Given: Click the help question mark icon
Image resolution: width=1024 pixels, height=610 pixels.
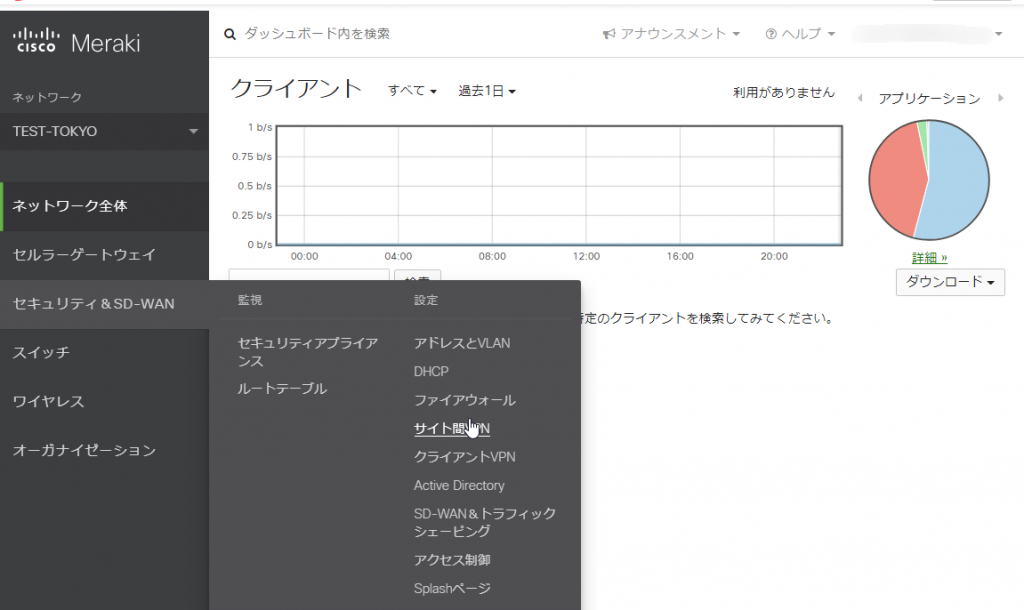Looking at the screenshot, I should pyautogui.click(x=771, y=34).
